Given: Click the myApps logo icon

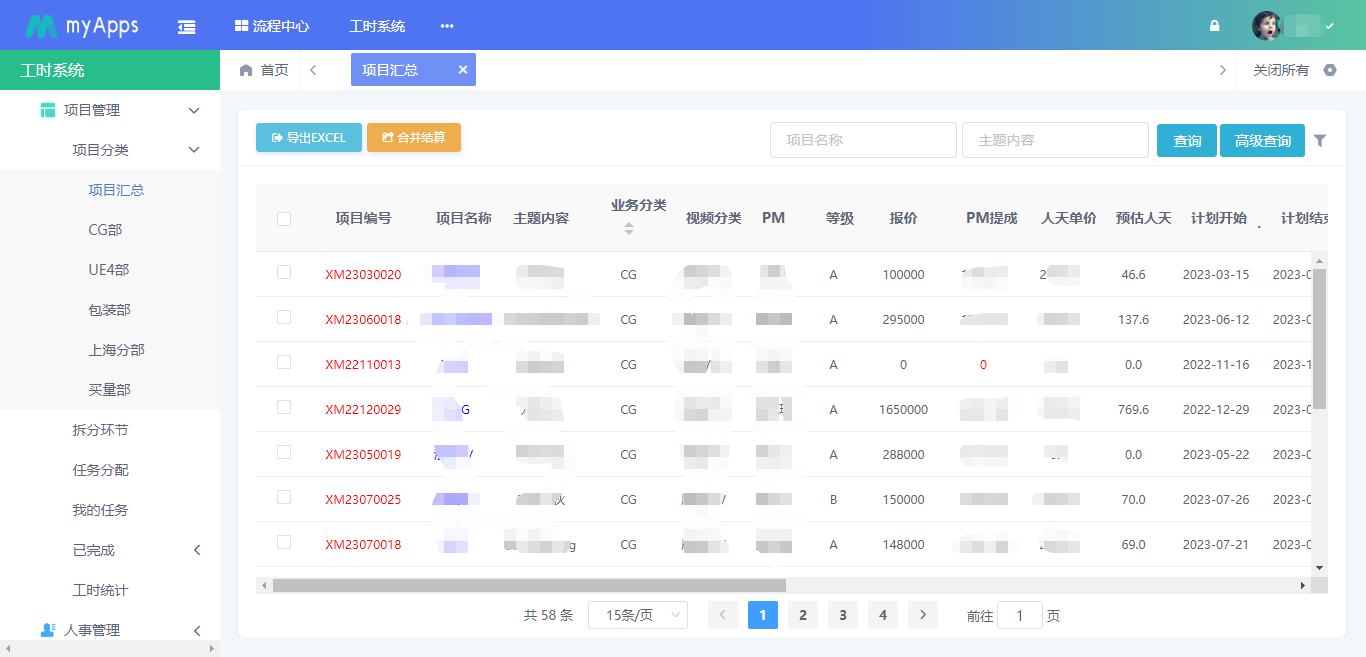Looking at the screenshot, I should click(42, 24).
